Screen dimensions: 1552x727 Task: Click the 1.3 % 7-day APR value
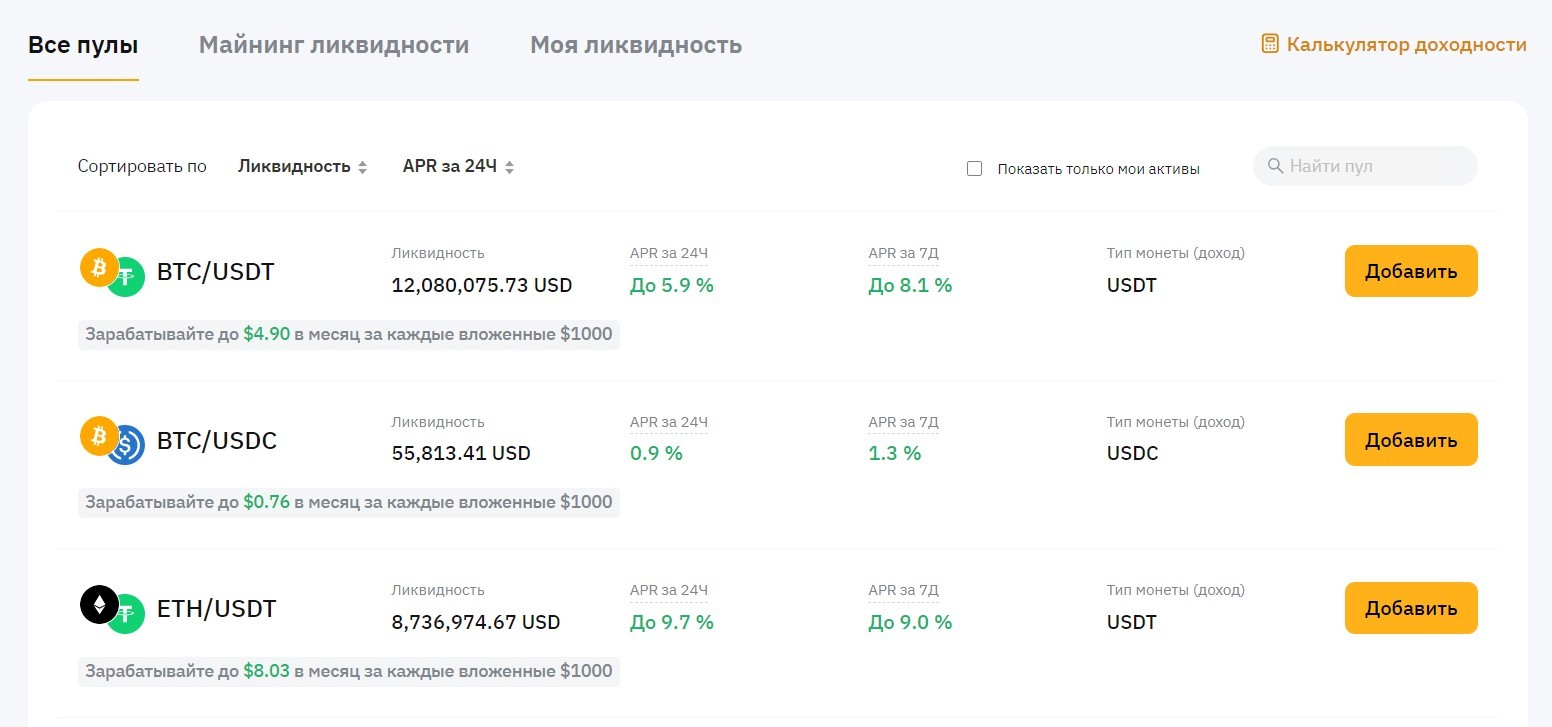(894, 453)
